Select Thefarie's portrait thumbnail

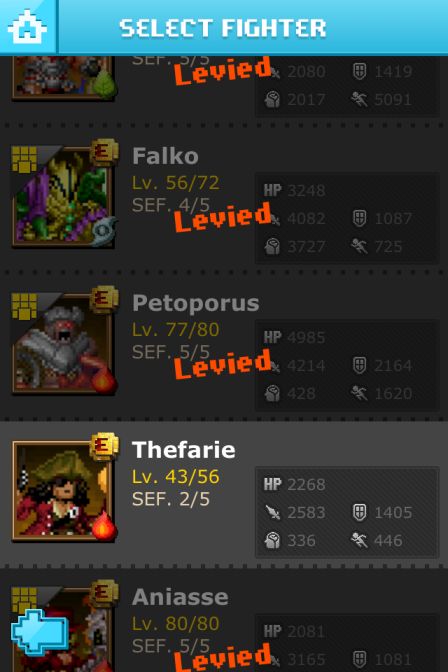pyautogui.click(x=63, y=491)
